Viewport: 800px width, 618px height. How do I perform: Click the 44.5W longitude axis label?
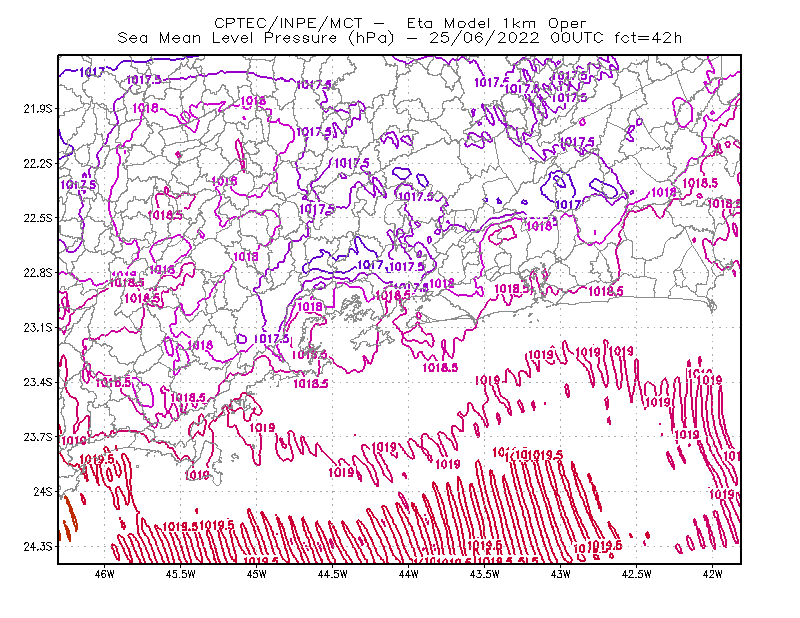tap(333, 574)
